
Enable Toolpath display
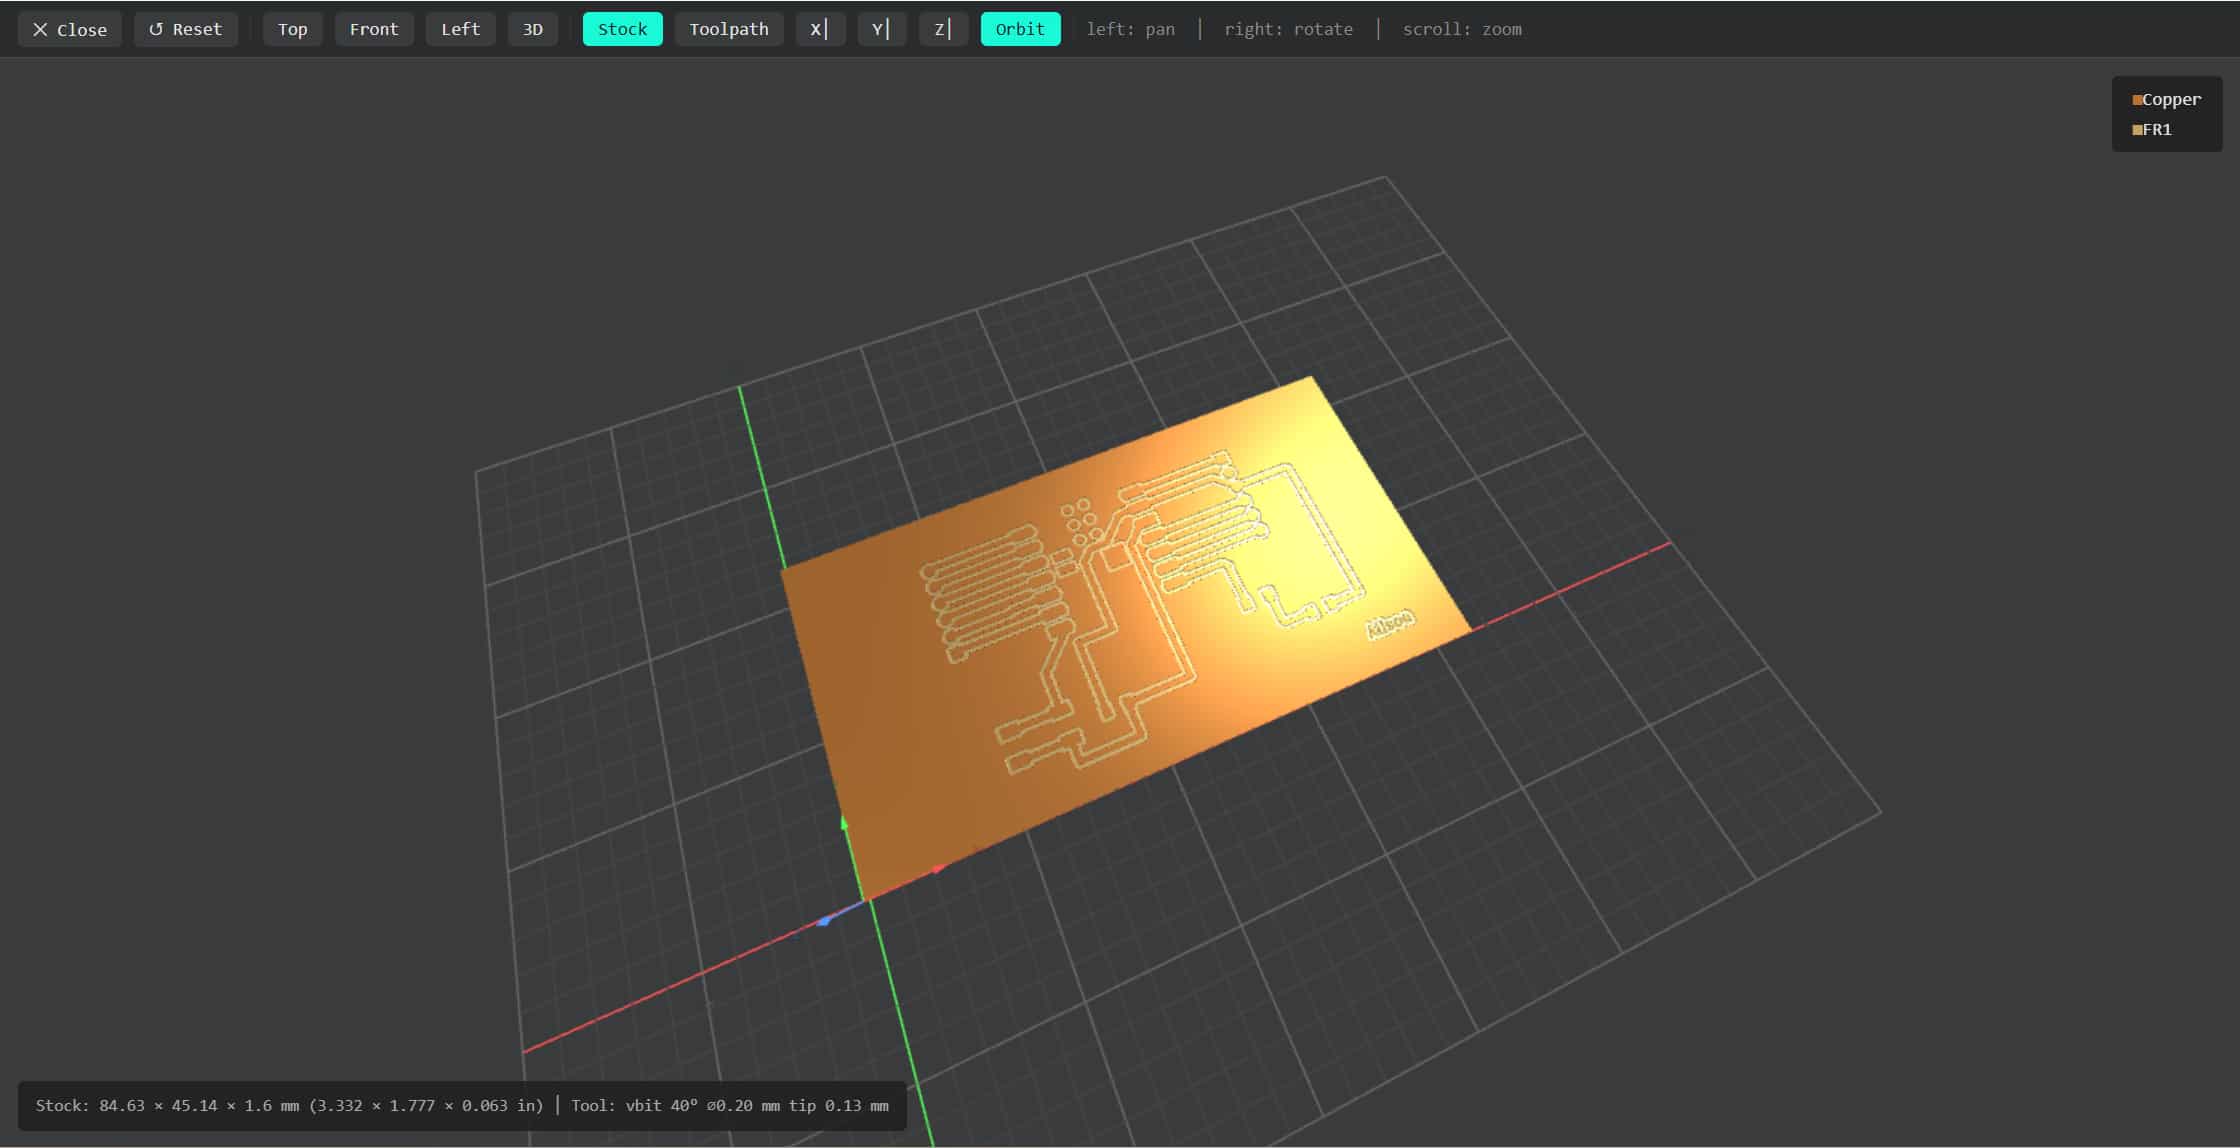click(x=728, y=29)
